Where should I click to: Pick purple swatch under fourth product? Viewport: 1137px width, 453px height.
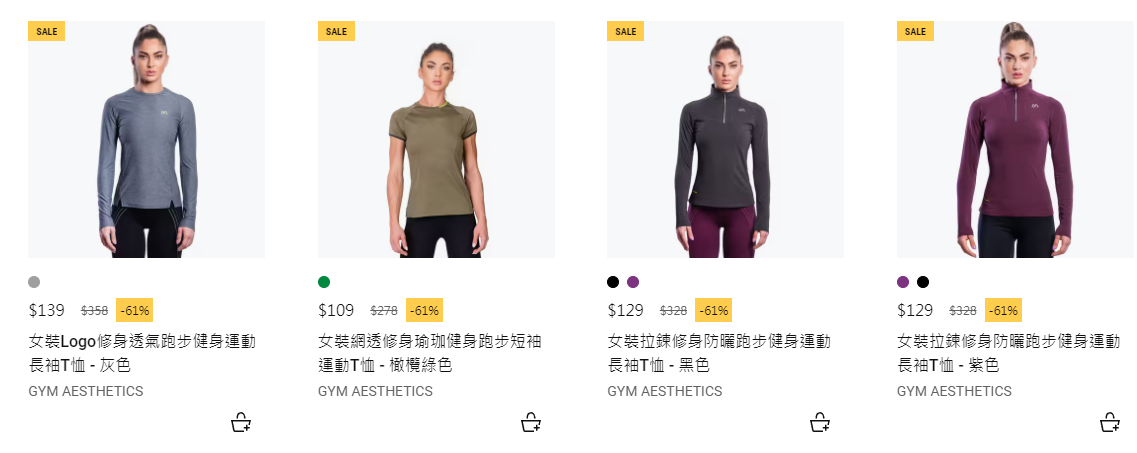coord(903,282)
